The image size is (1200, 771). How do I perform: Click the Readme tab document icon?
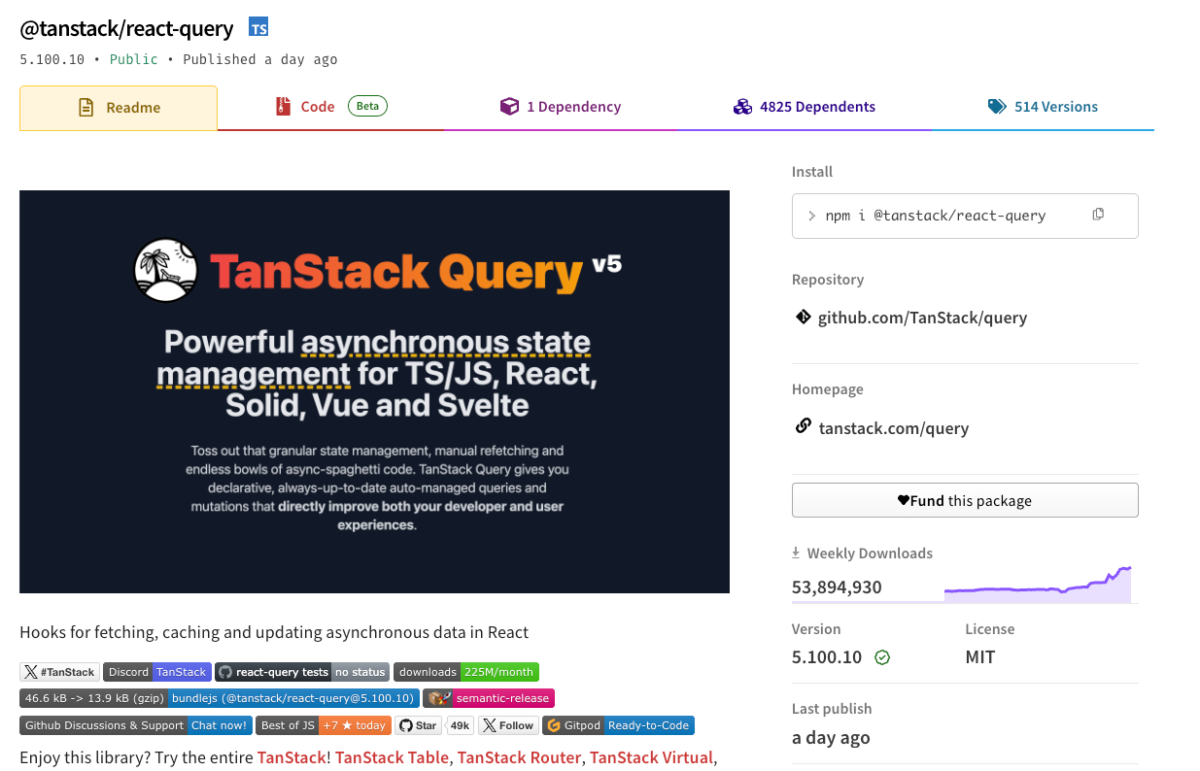point(86,108)
